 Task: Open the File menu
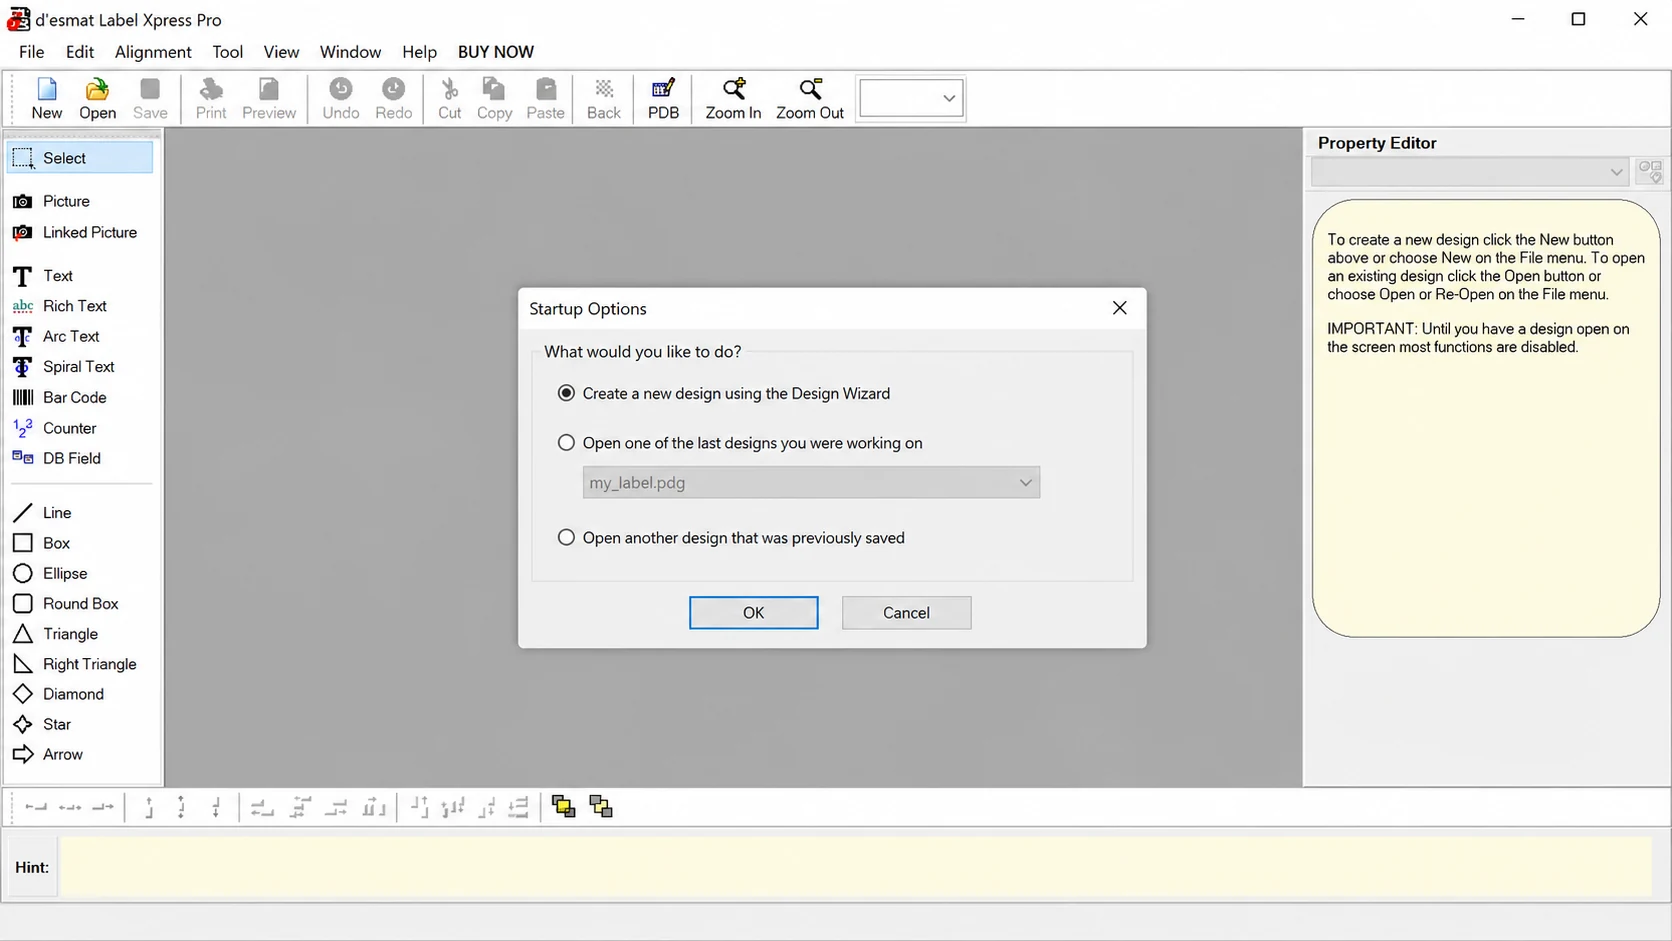(x=31, y=52)
